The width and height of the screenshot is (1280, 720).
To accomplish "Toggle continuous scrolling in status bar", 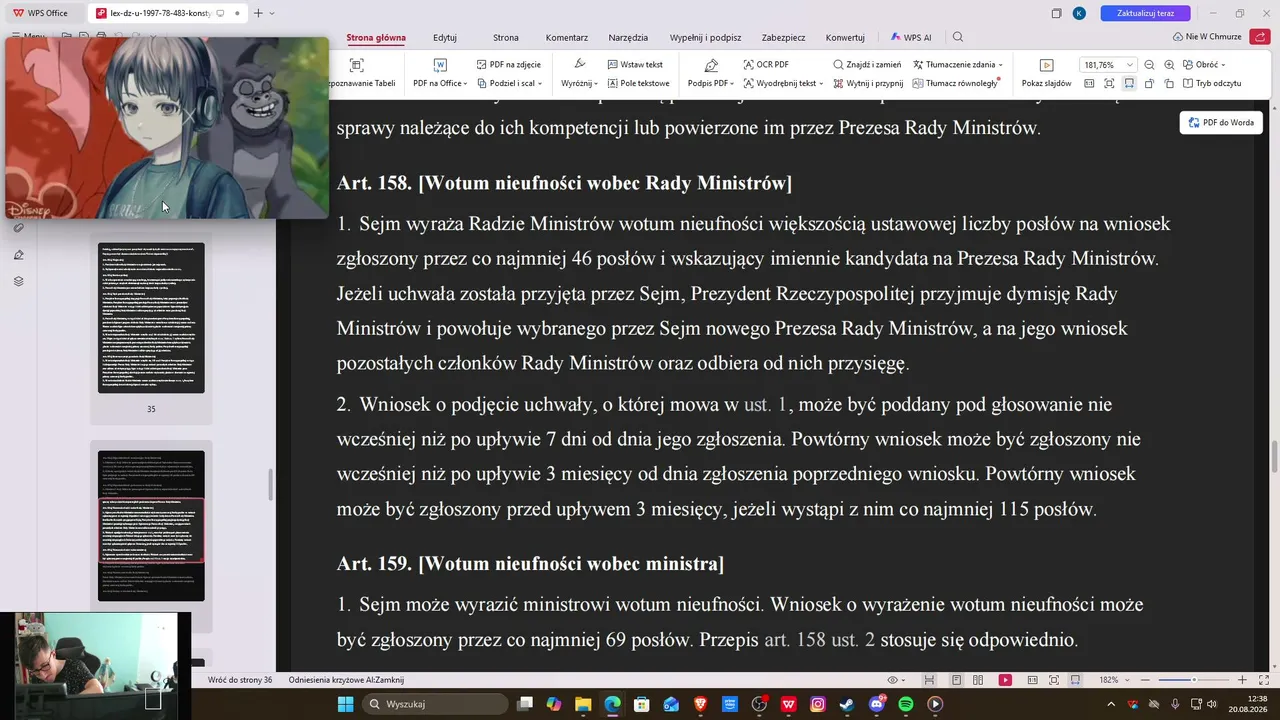I will (x=930, y=680).
